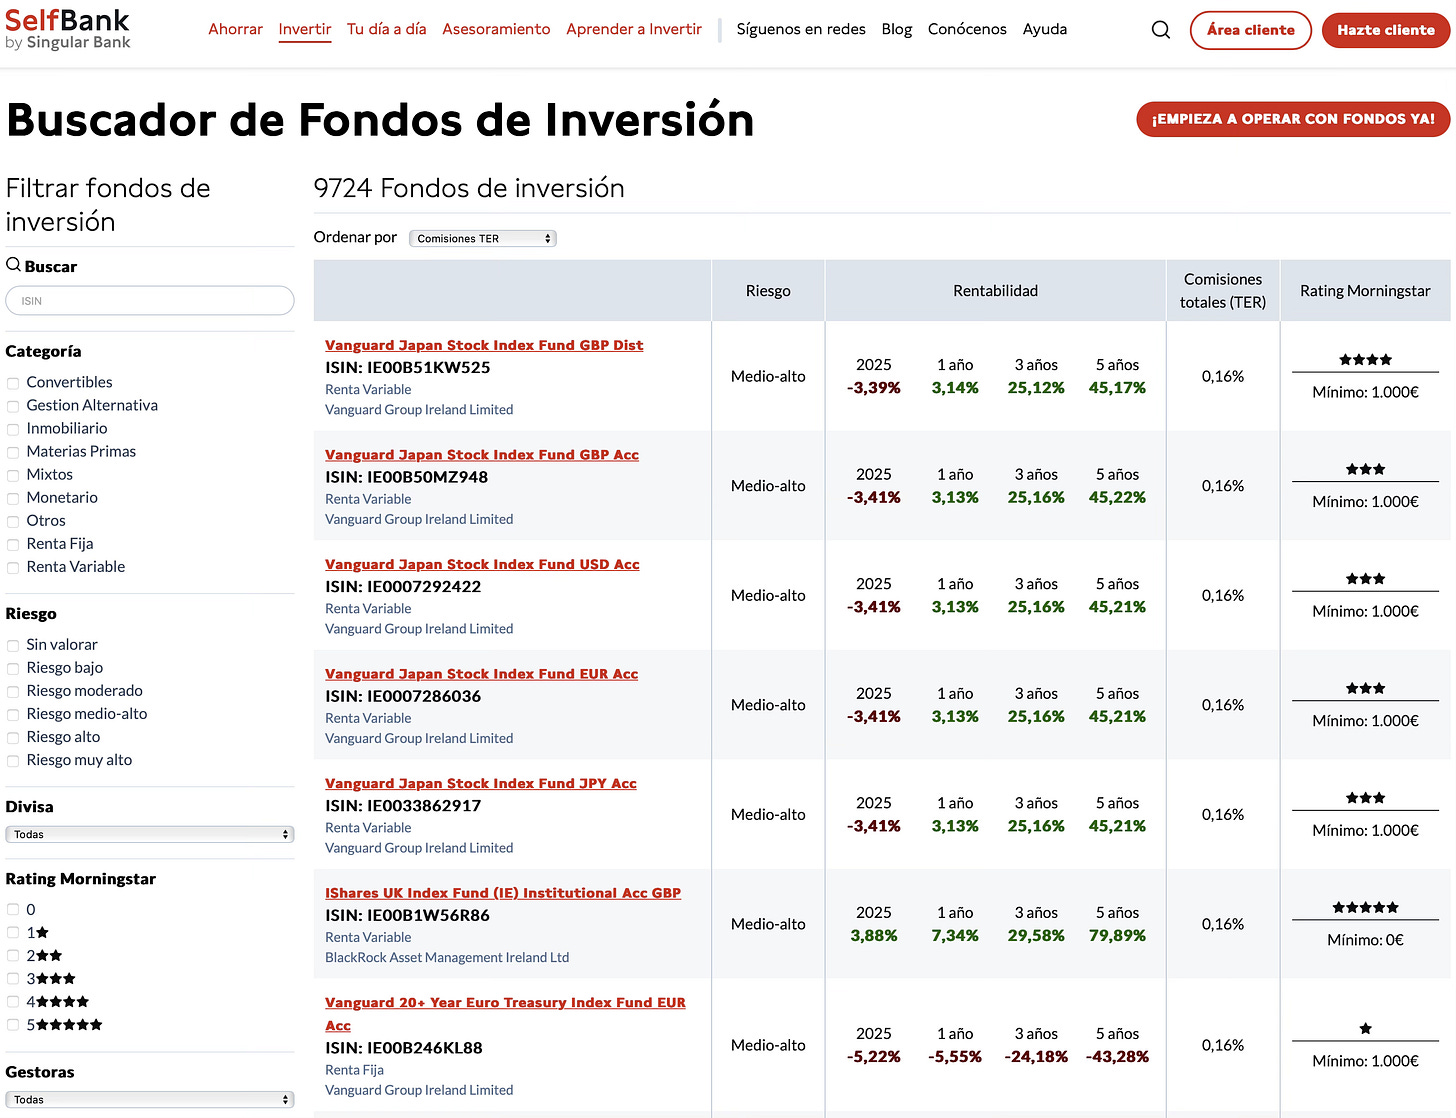Click ISIN IE00B51KW525 text
Image resolution: width=1456 pixels, height=1118 pixels.
coord(408,367)
